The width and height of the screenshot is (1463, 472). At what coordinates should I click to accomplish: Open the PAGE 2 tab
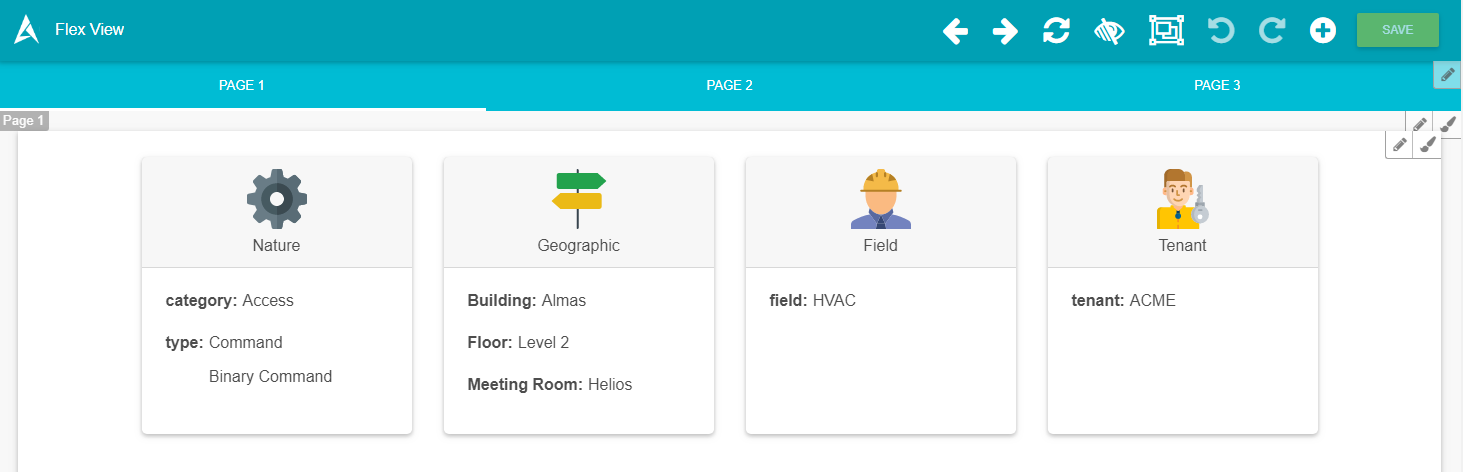[729, 86]
